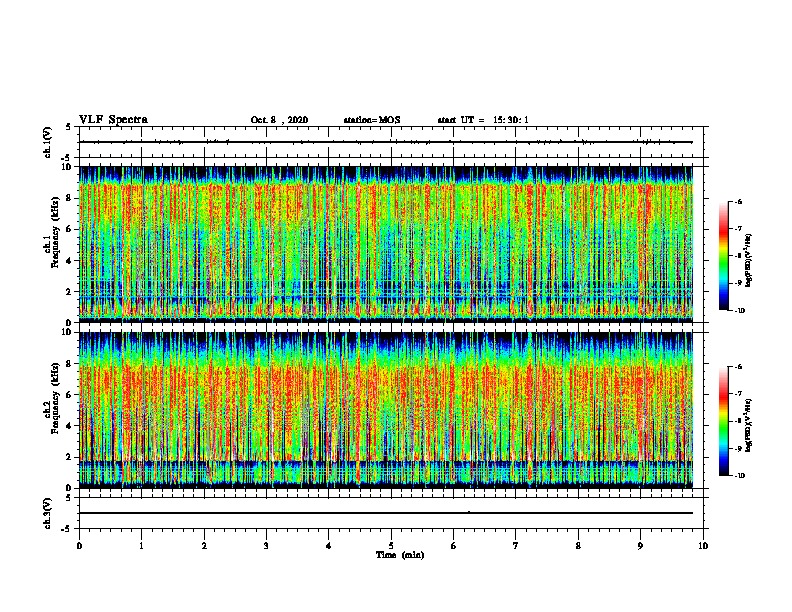Click time axis tick label "0"
792x612 pixels.
(x=79, y=546)
